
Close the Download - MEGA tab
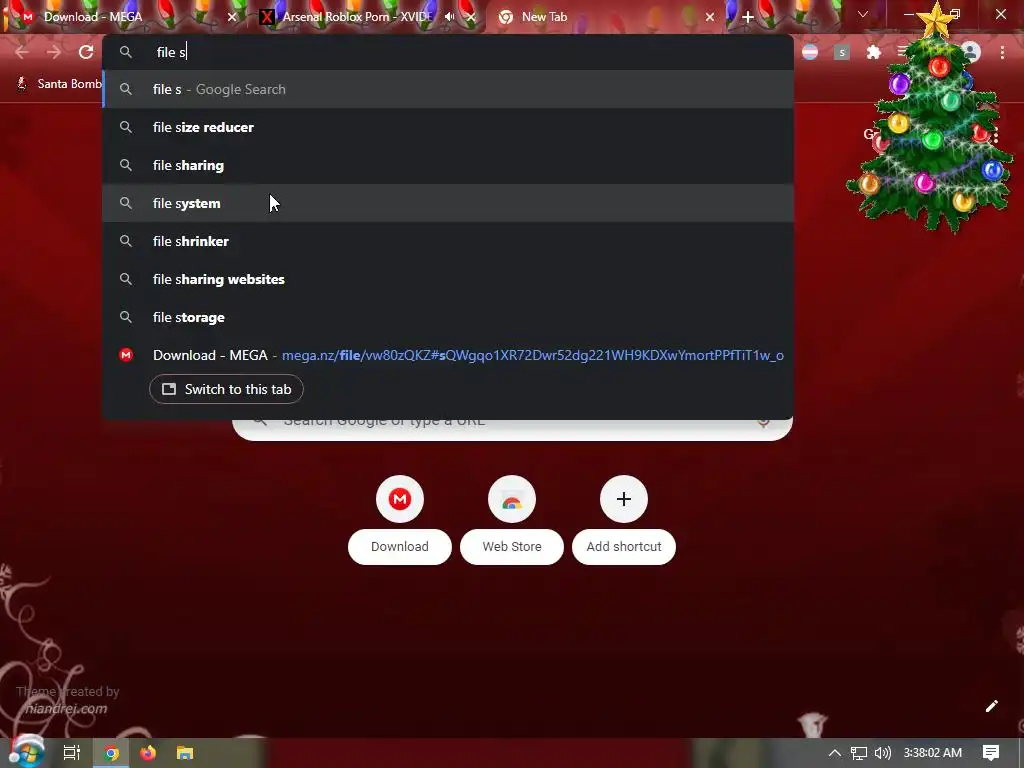(232, 17)
